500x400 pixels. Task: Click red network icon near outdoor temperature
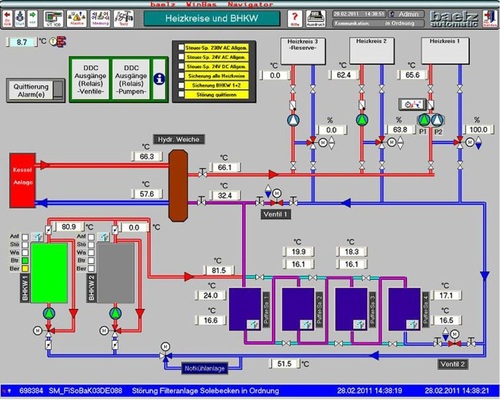[x=62, y=42]
